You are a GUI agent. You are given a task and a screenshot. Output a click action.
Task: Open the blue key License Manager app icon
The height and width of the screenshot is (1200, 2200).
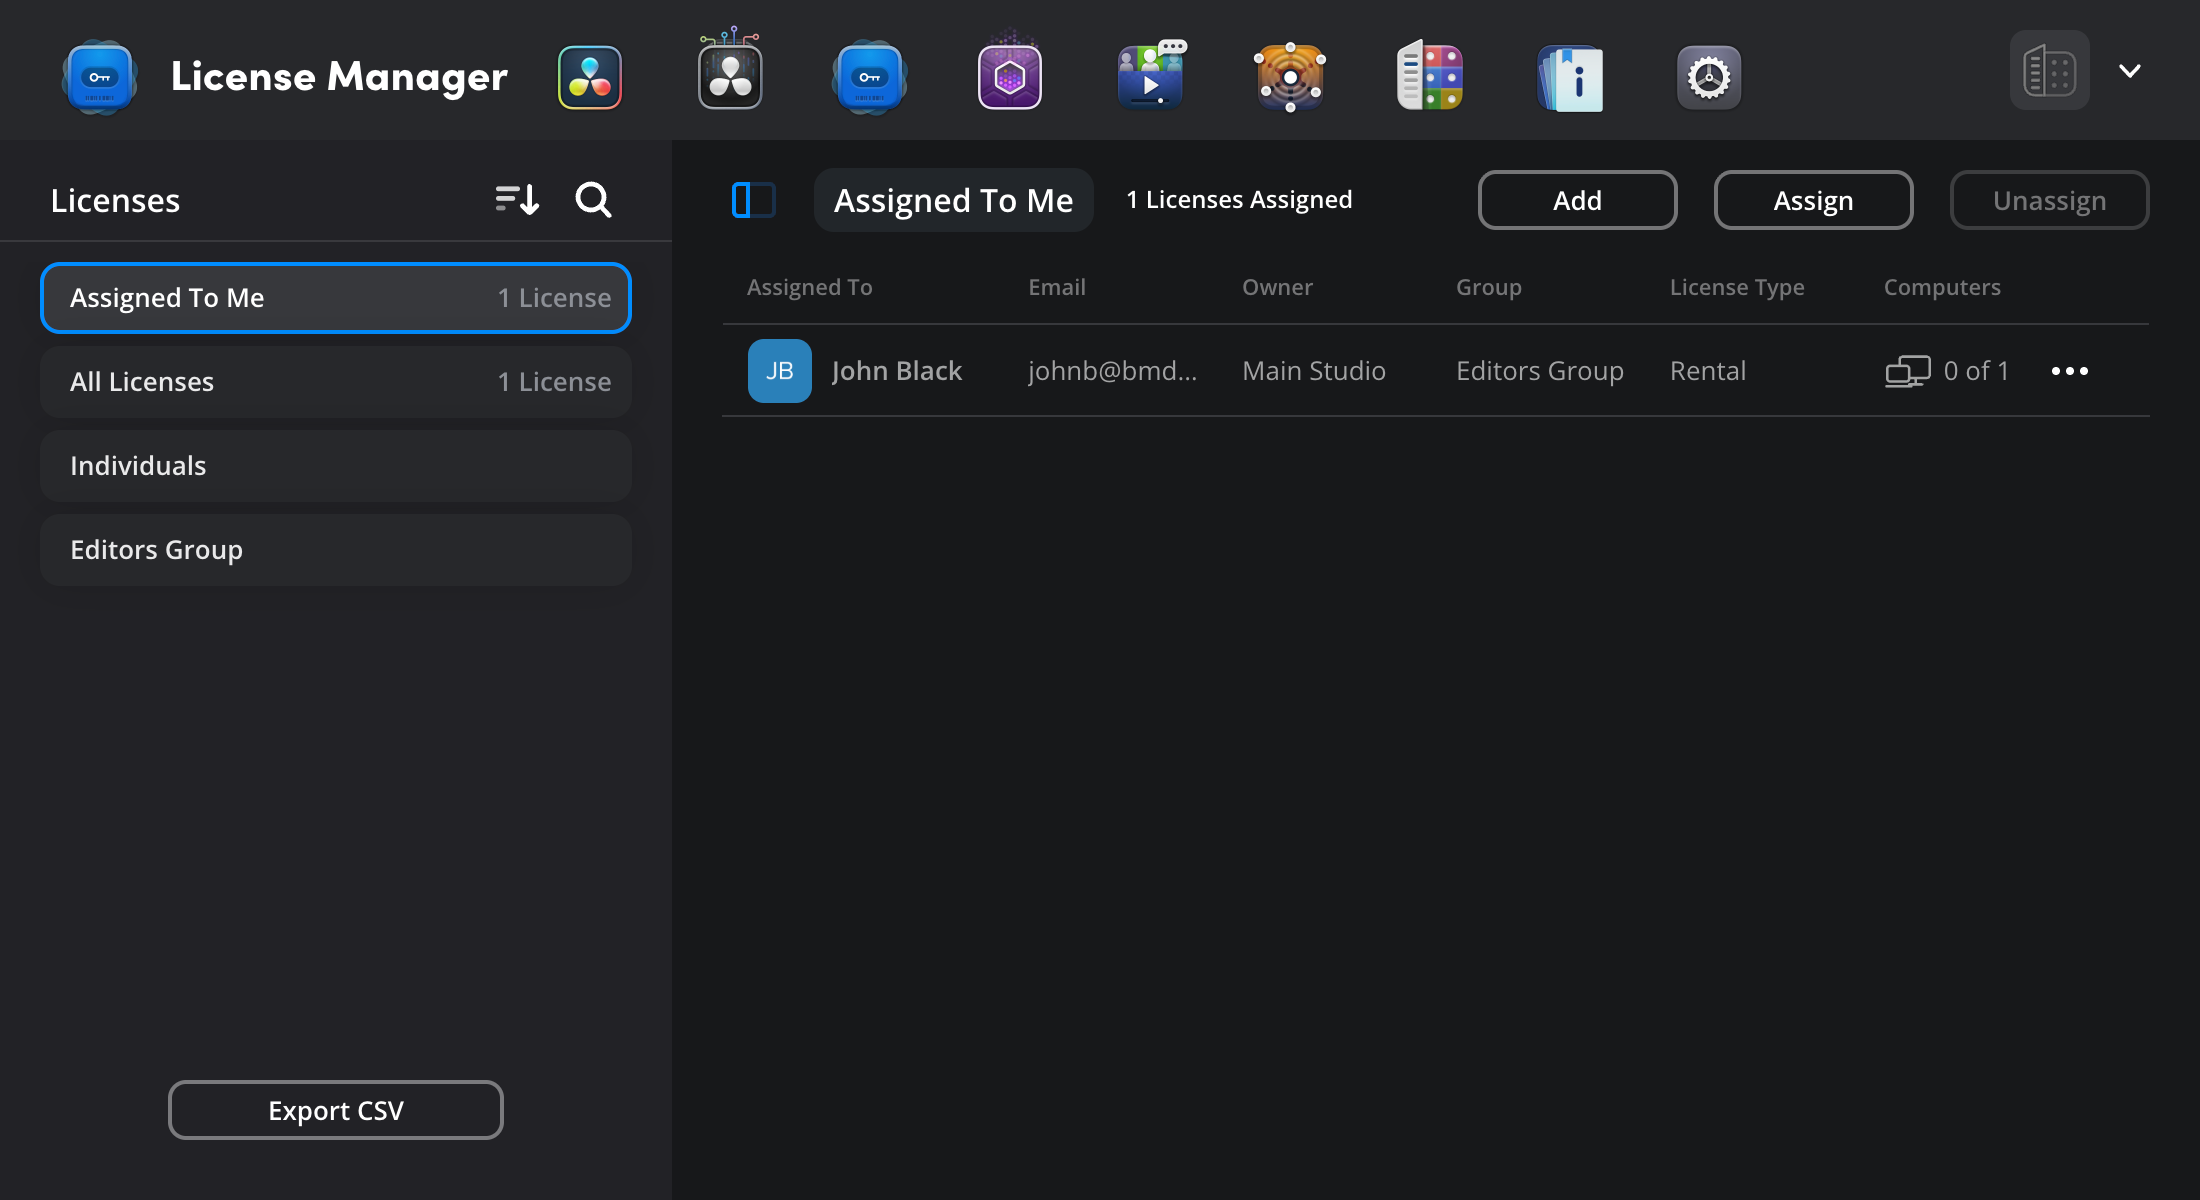tap(870, 77)
